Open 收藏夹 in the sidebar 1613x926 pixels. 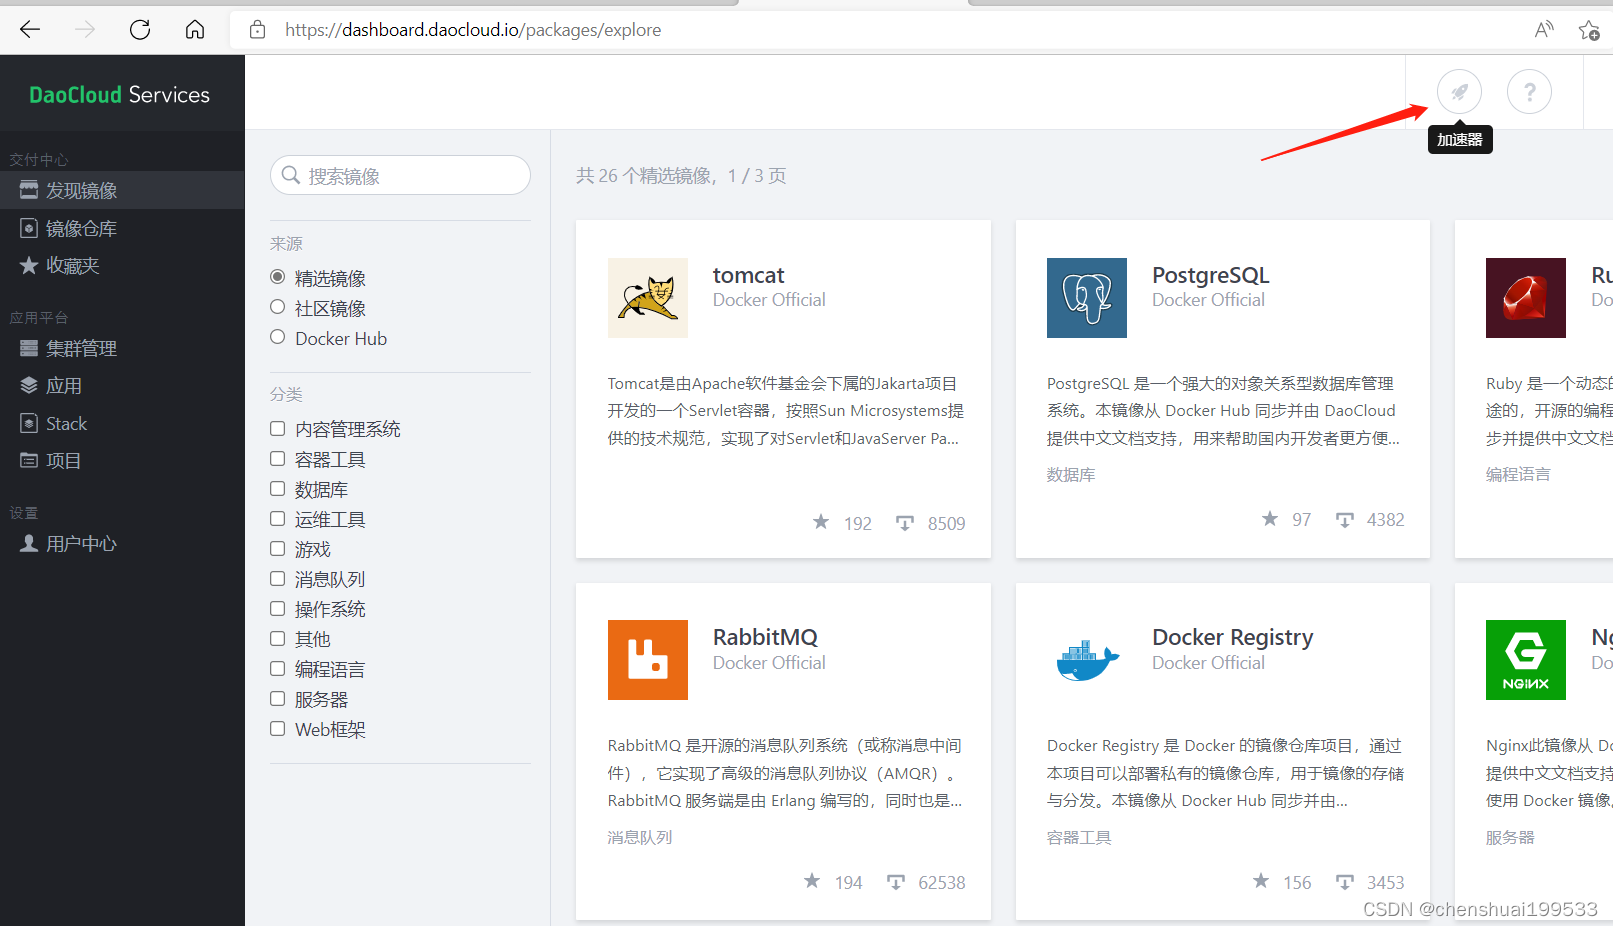coord(122,266)
